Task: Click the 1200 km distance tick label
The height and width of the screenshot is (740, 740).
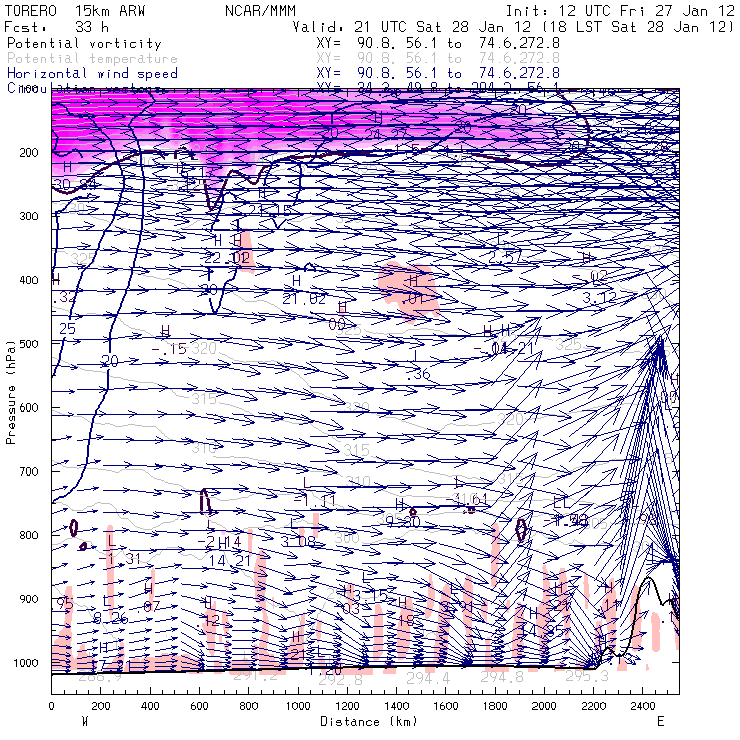Action: (347, 706)
